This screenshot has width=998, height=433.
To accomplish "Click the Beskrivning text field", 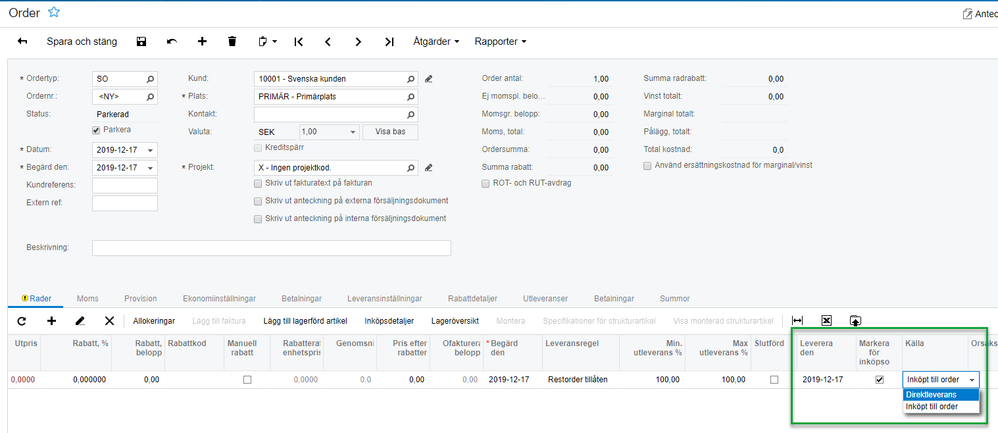I will click(271, 248).
